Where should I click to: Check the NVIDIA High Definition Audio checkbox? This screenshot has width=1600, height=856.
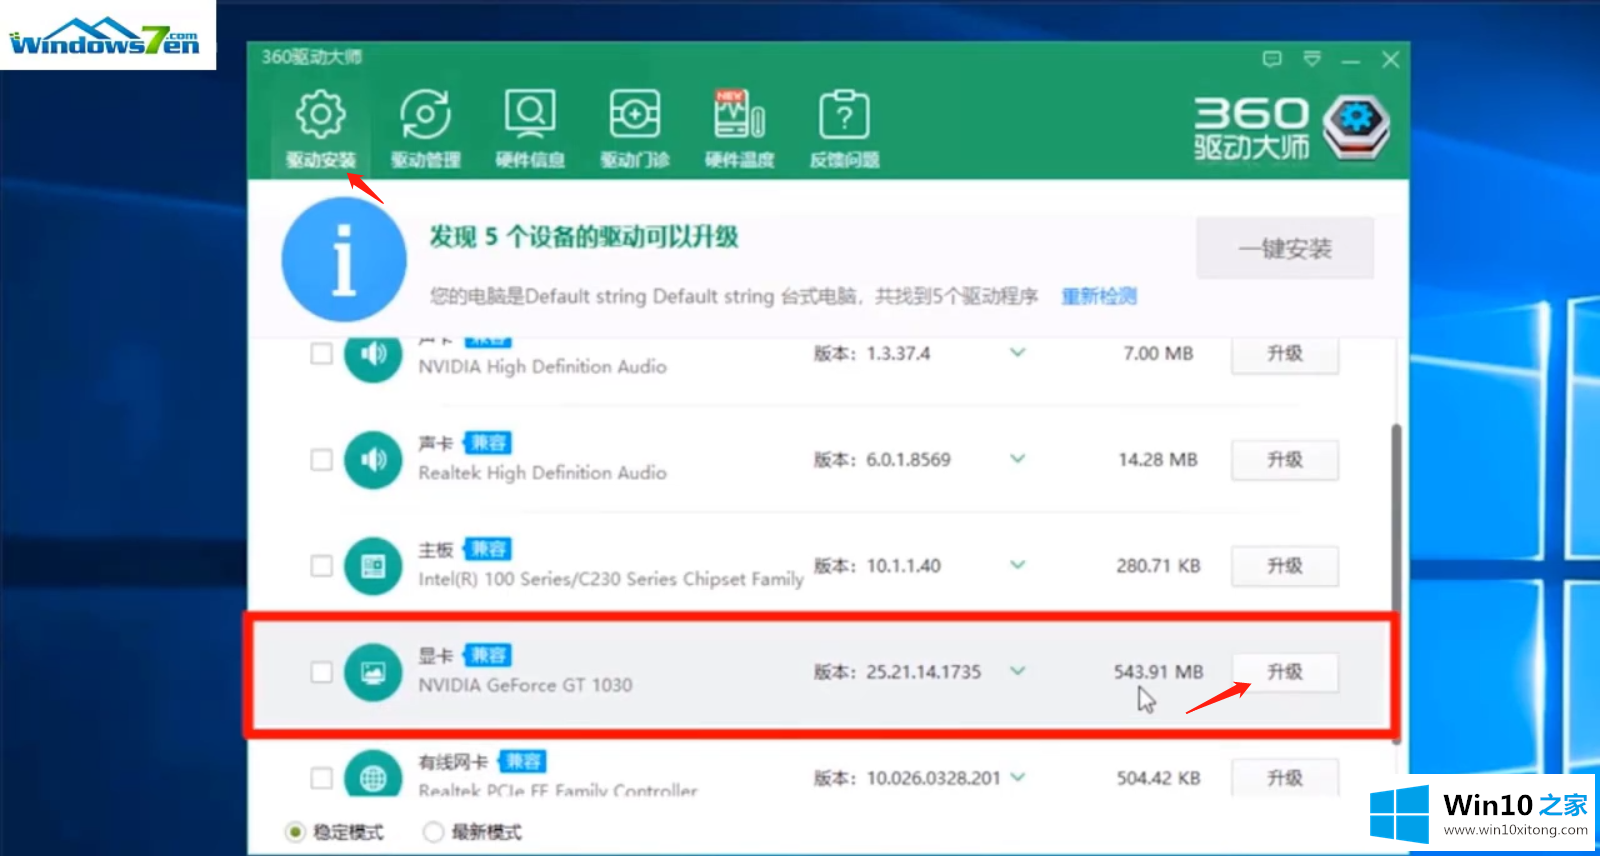321,354
